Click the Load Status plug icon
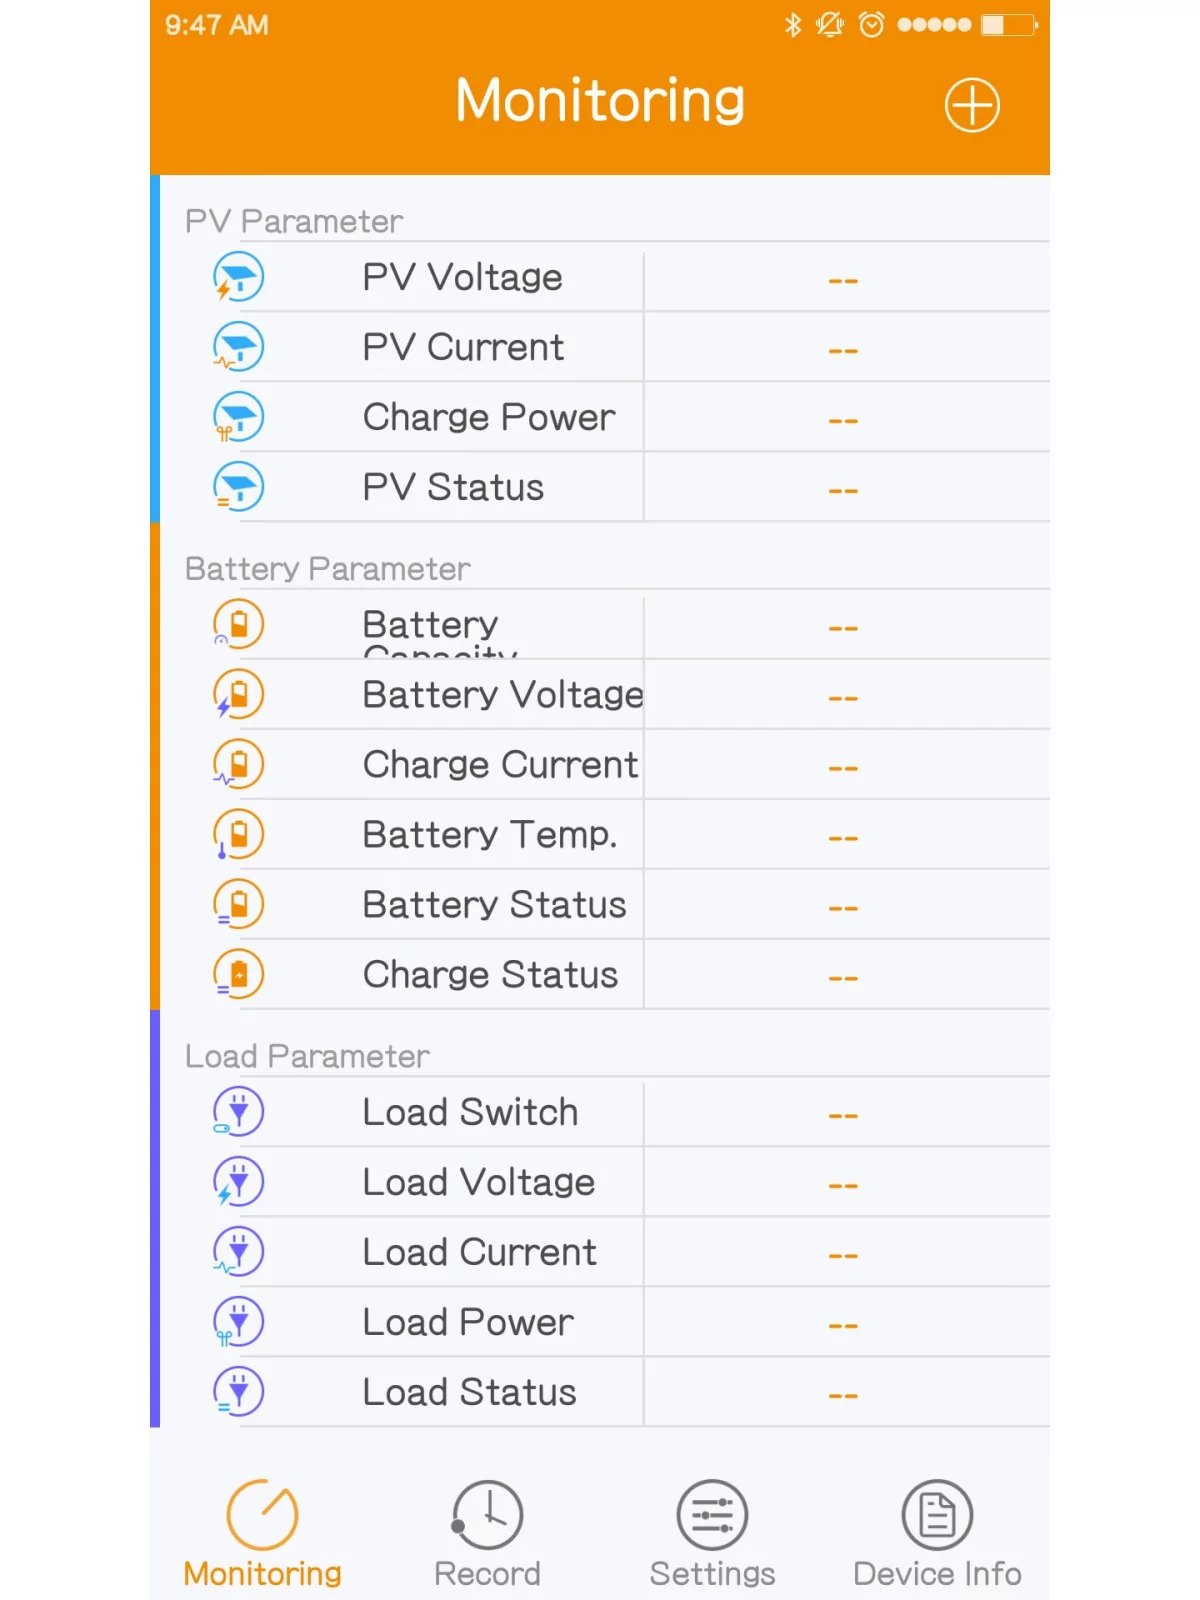The height and width of the screenshot is (1600, 1200). point(237,1391)
